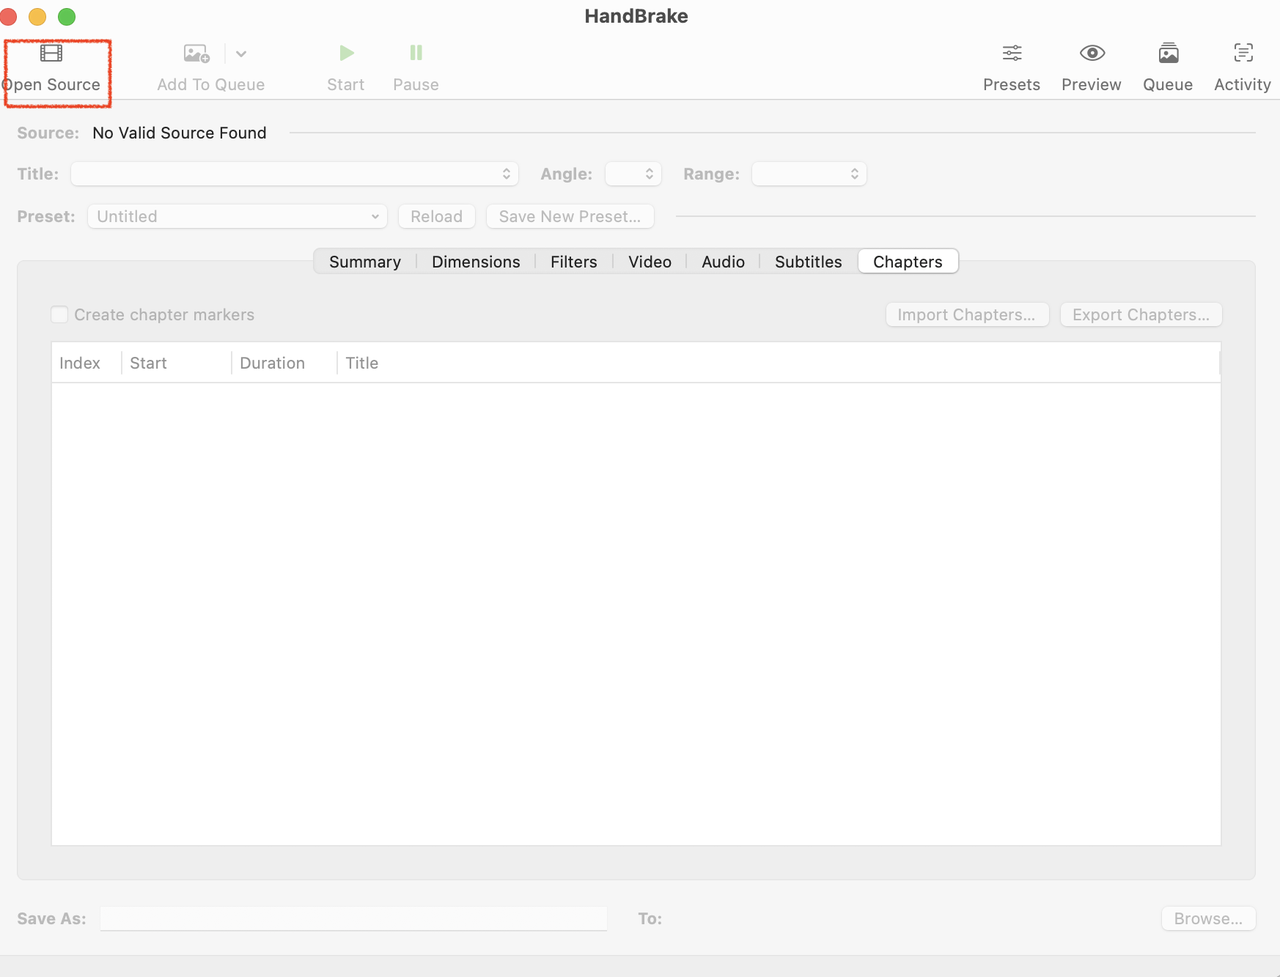Enable the Create chapter markers checkbox
Viewport: 1280px width, 977px height.
pos(59,314)
